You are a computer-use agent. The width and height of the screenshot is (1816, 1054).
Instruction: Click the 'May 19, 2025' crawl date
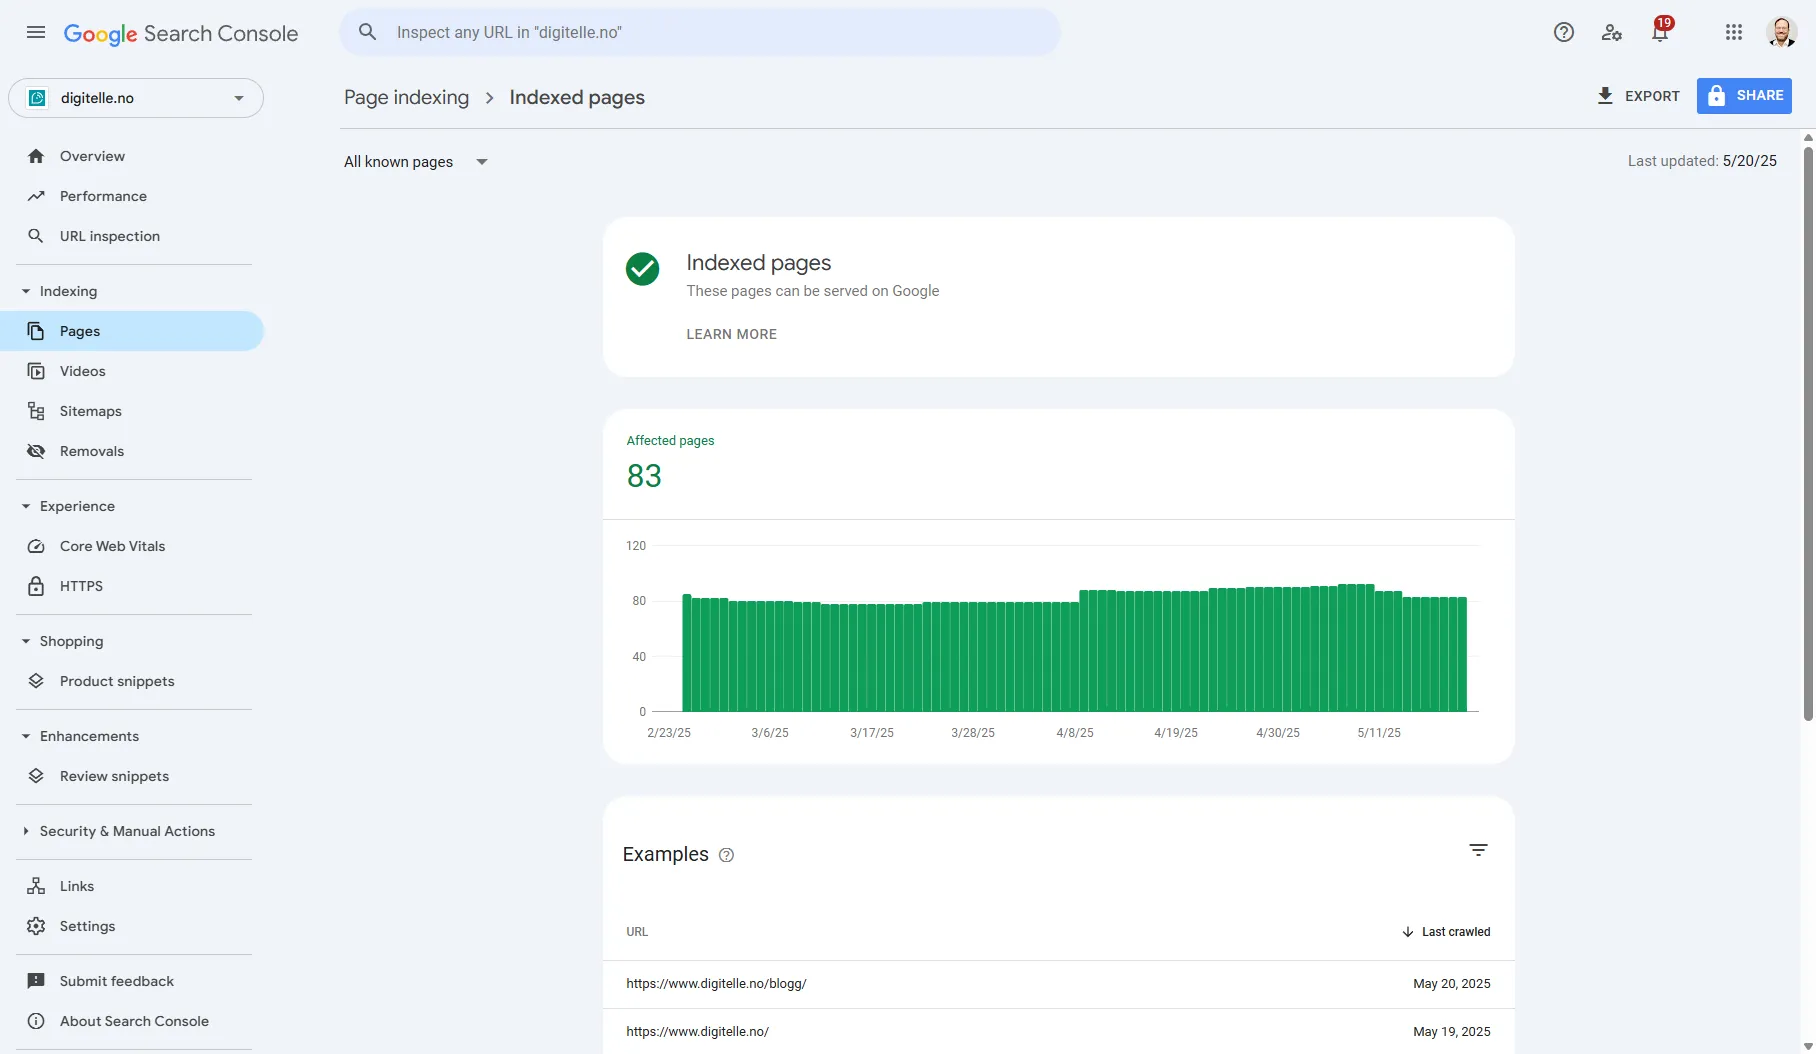tap(1451, 1032)
